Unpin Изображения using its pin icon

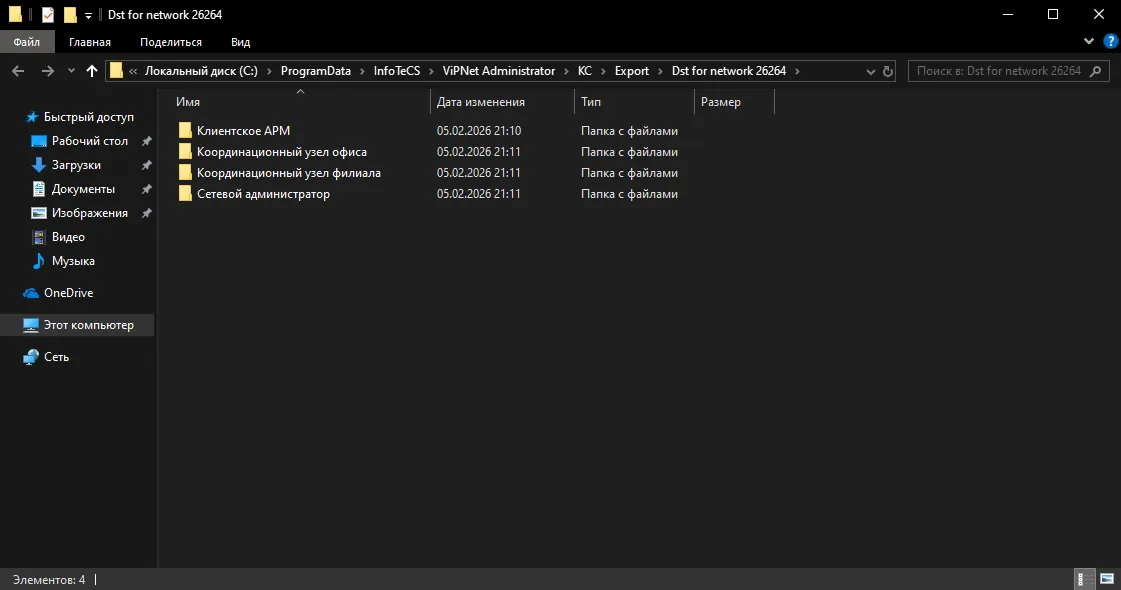[147, 213]
